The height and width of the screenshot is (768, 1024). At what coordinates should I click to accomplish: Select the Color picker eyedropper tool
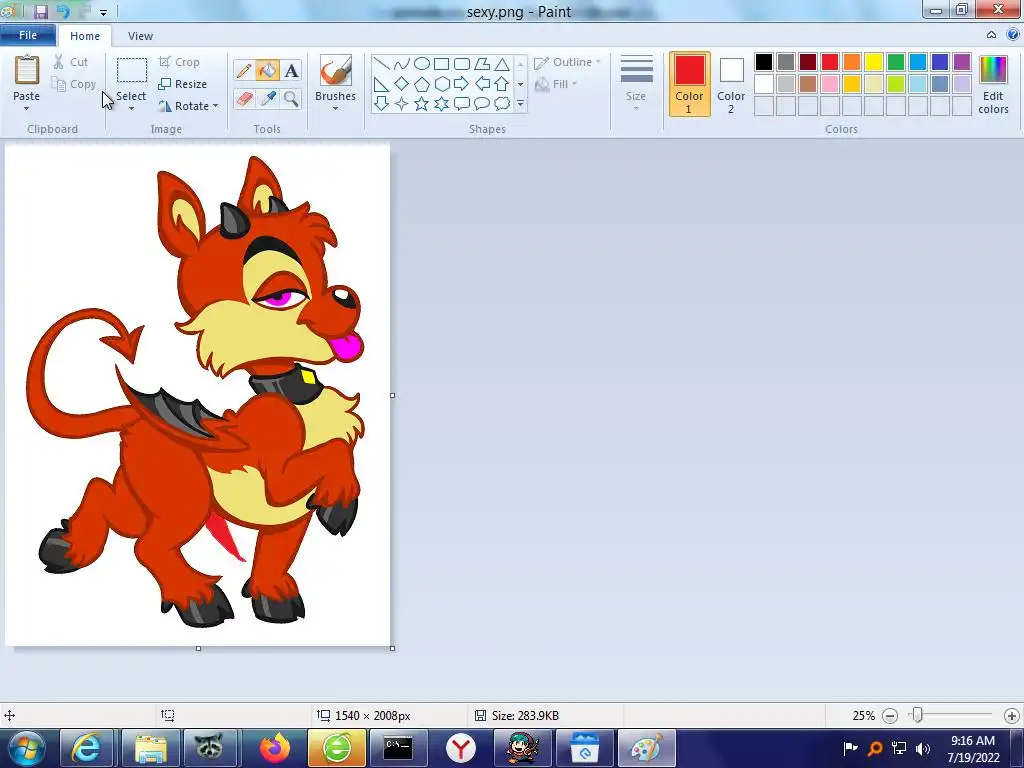(x=268, y=99)
